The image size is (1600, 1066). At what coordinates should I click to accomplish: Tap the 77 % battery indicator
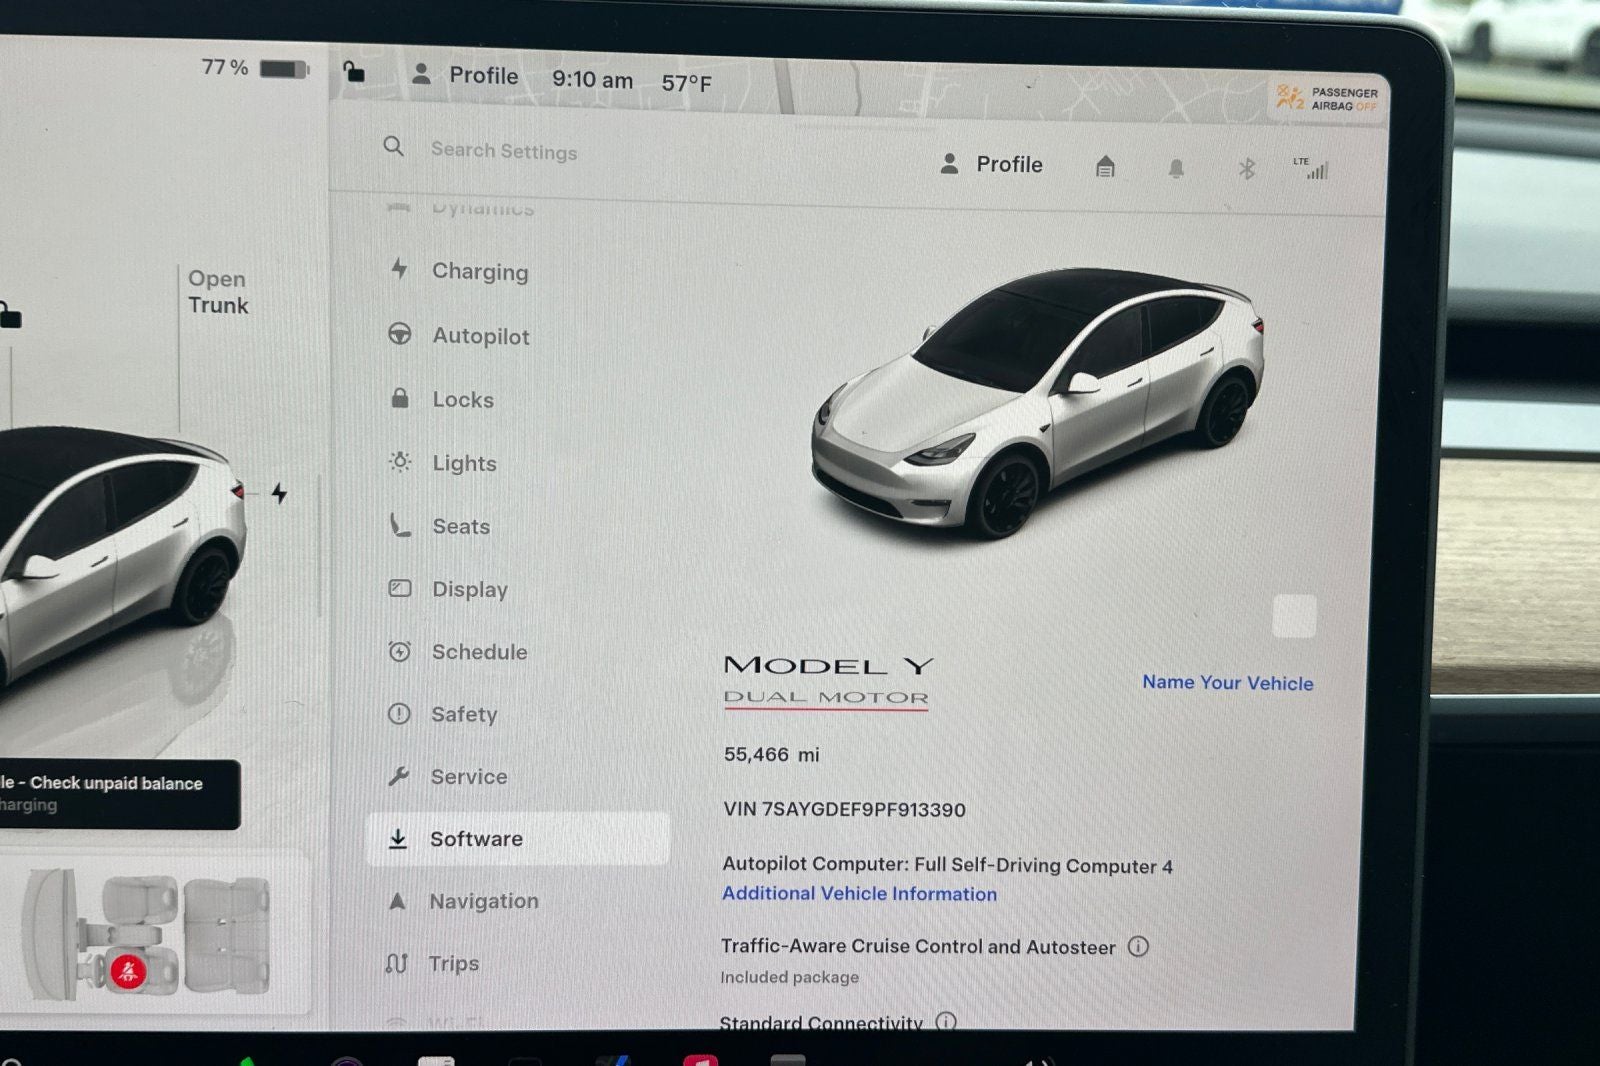tap(256, 68)
